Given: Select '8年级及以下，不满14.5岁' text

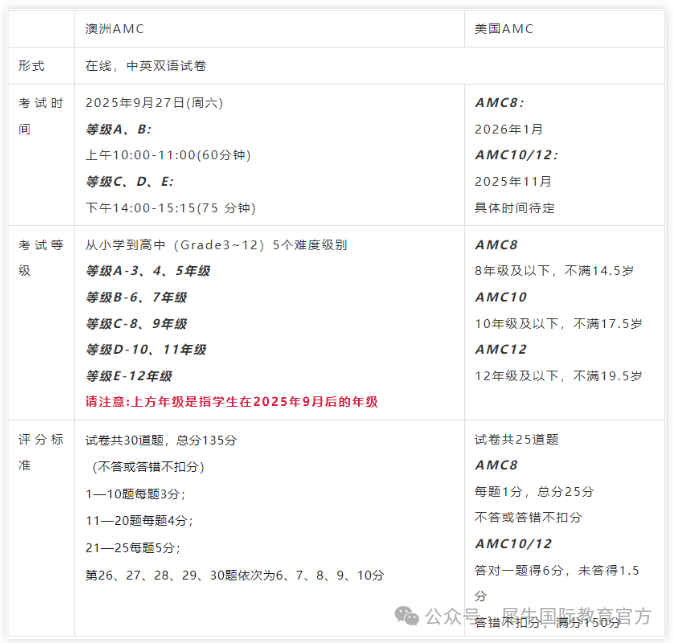Looking at the screenshot, I should tap(554, 271).
